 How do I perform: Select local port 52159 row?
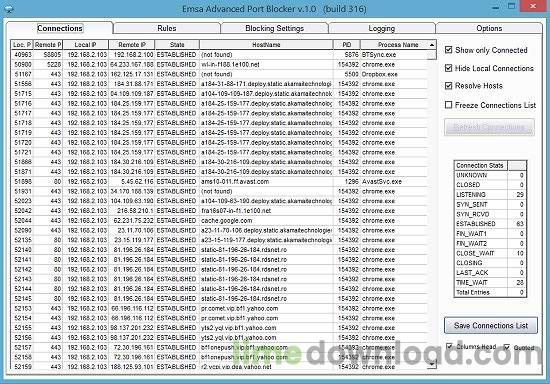[x=219, y=366]
